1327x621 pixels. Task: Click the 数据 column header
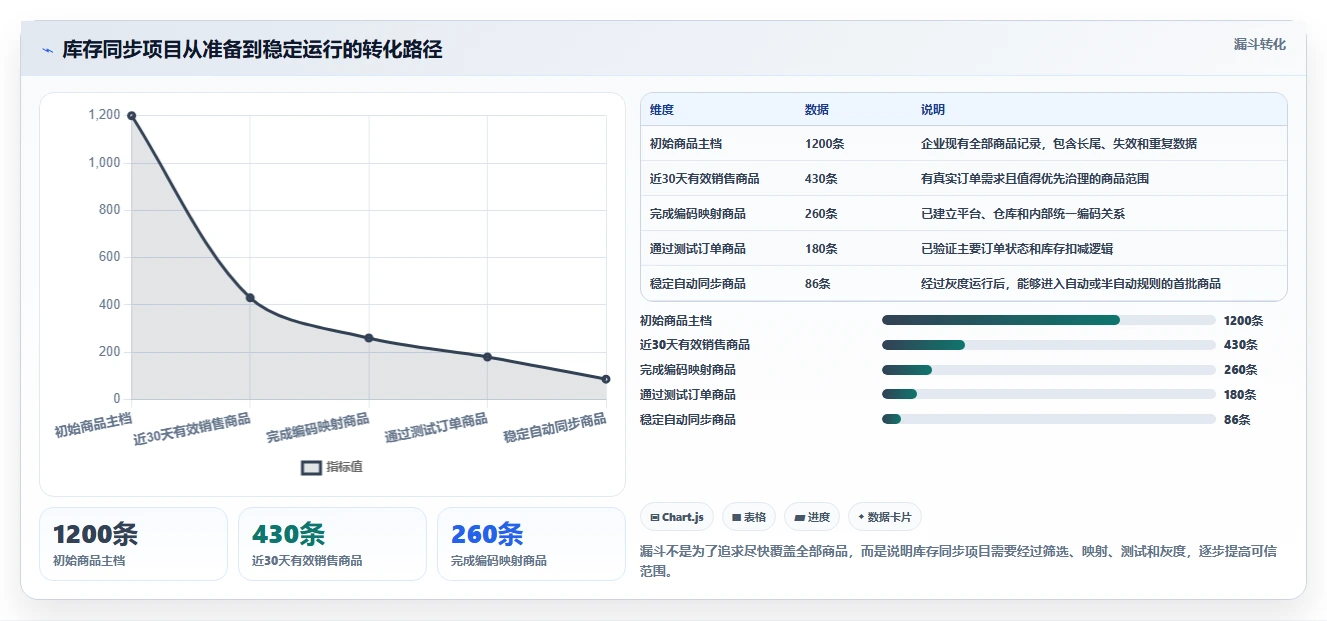[x=817, y=110]
